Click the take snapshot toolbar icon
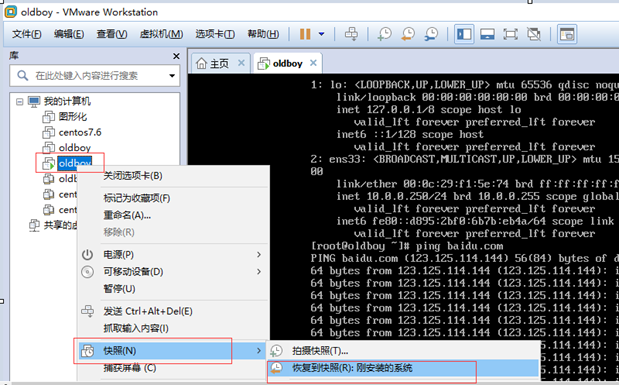Screen dimensions: 619x385 (x=385, y=34)
